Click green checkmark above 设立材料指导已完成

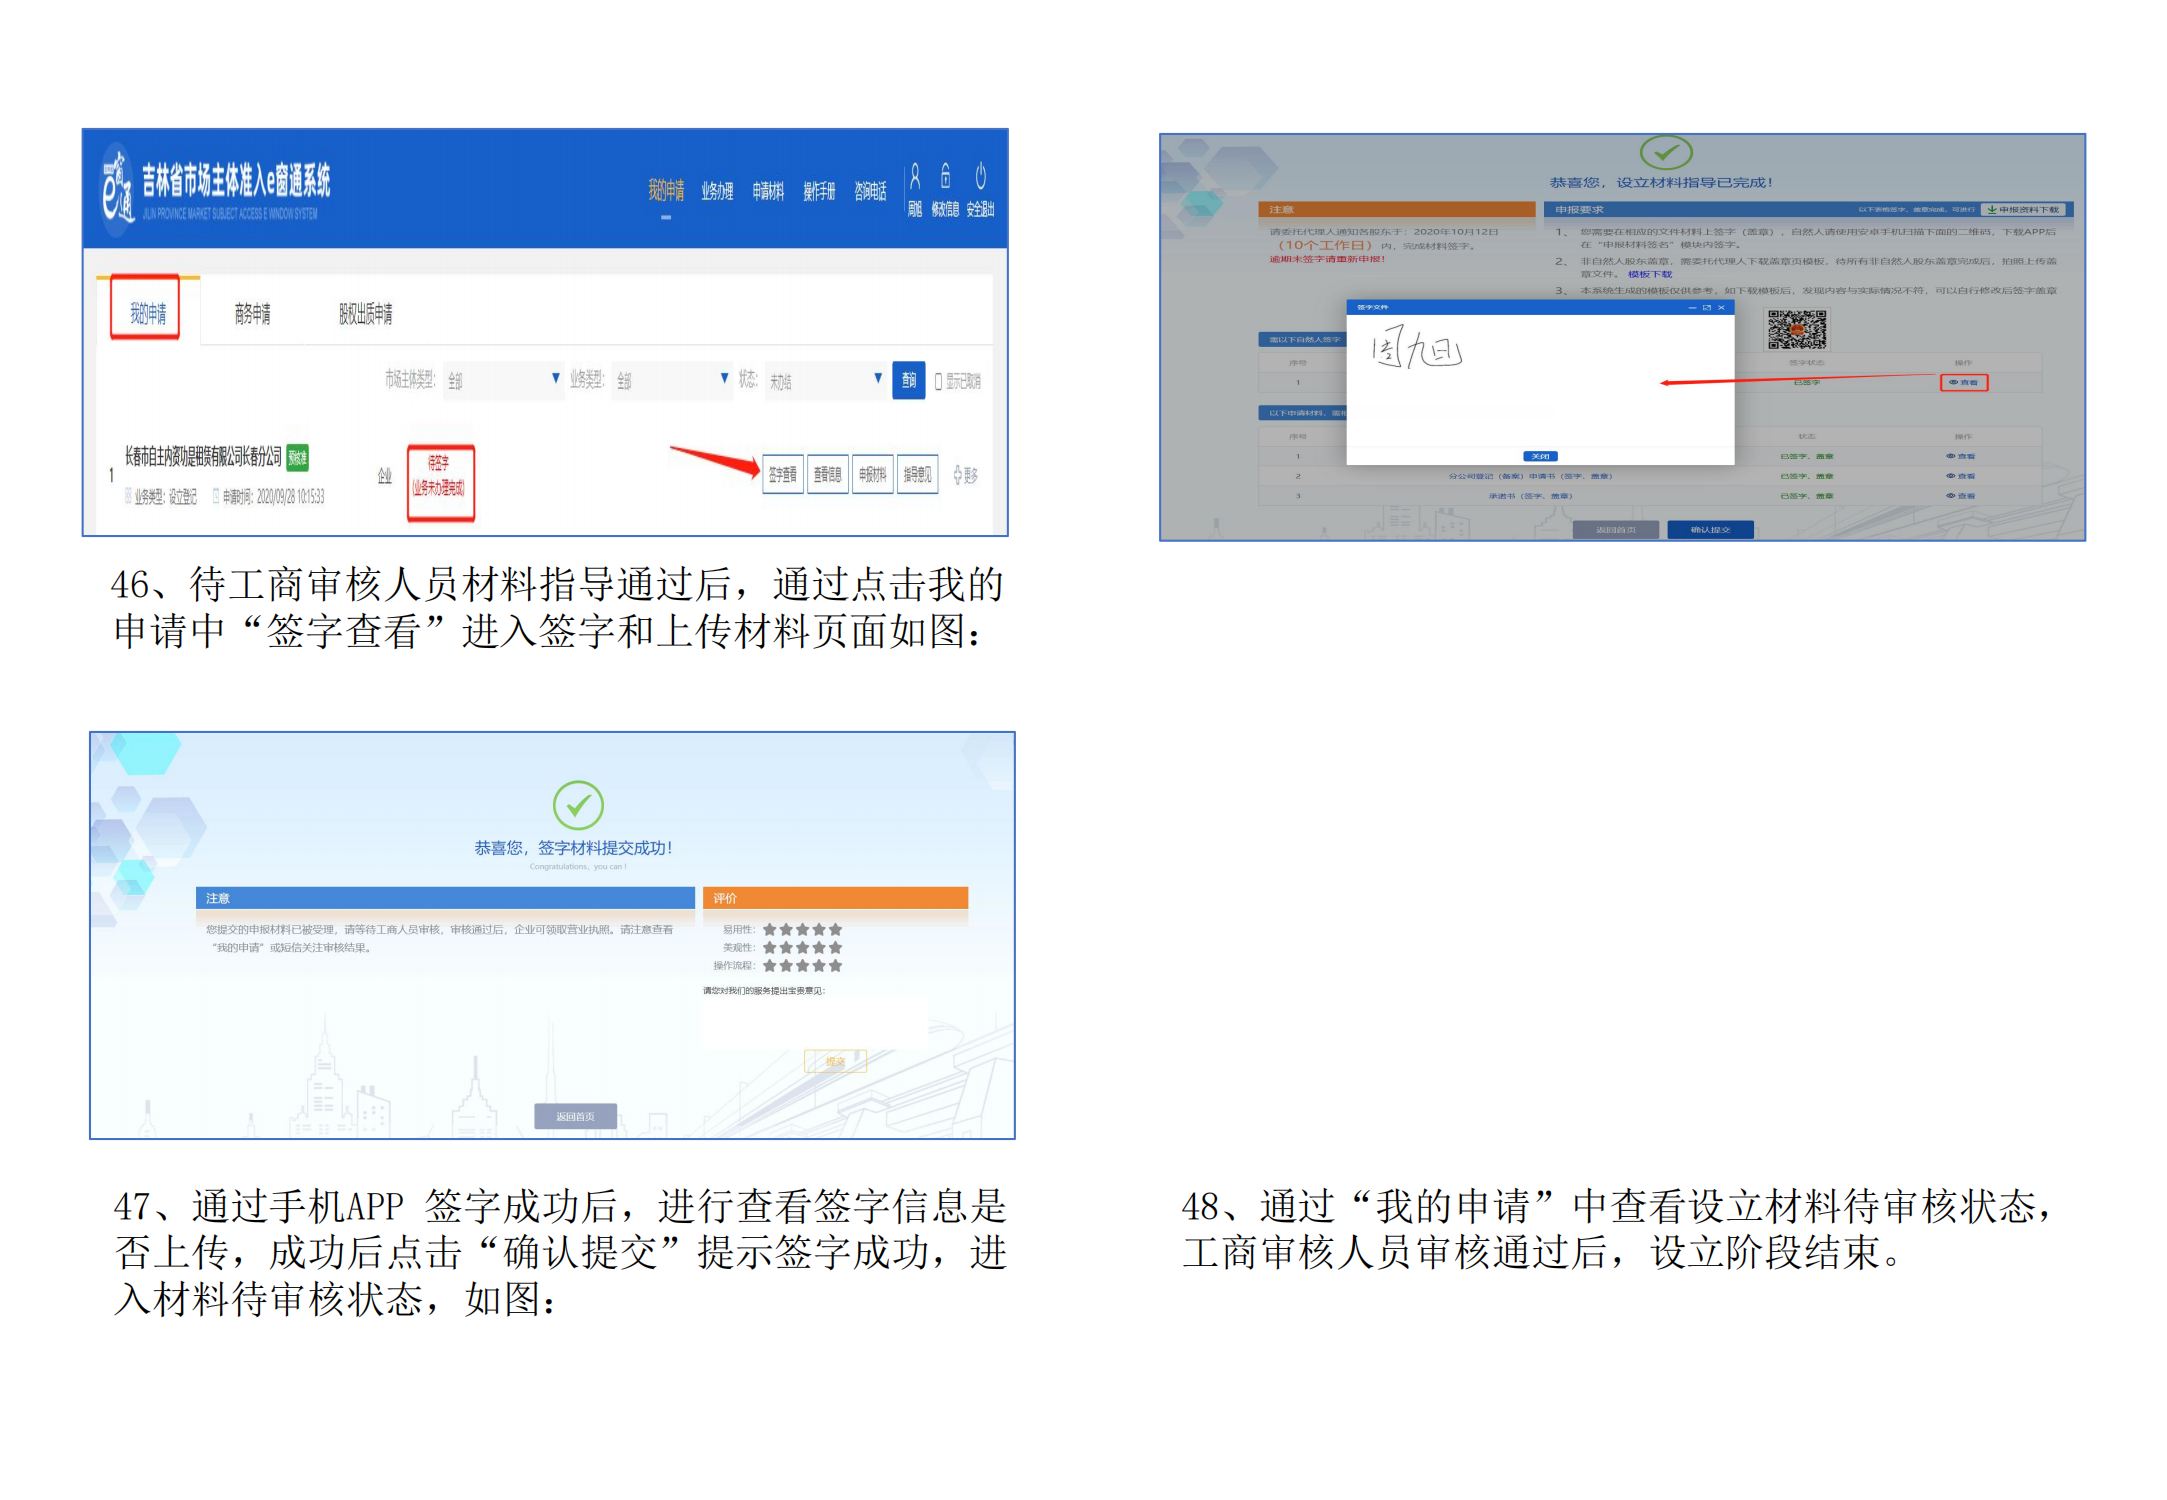[1666, 153]
